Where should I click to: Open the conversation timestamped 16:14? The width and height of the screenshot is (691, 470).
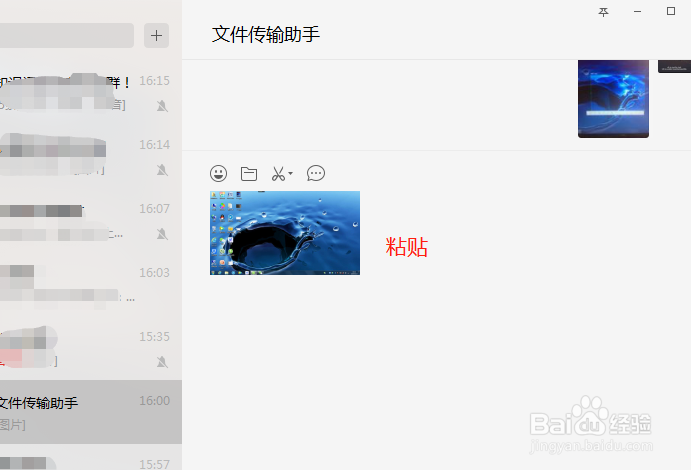click(x=91, y=156)
